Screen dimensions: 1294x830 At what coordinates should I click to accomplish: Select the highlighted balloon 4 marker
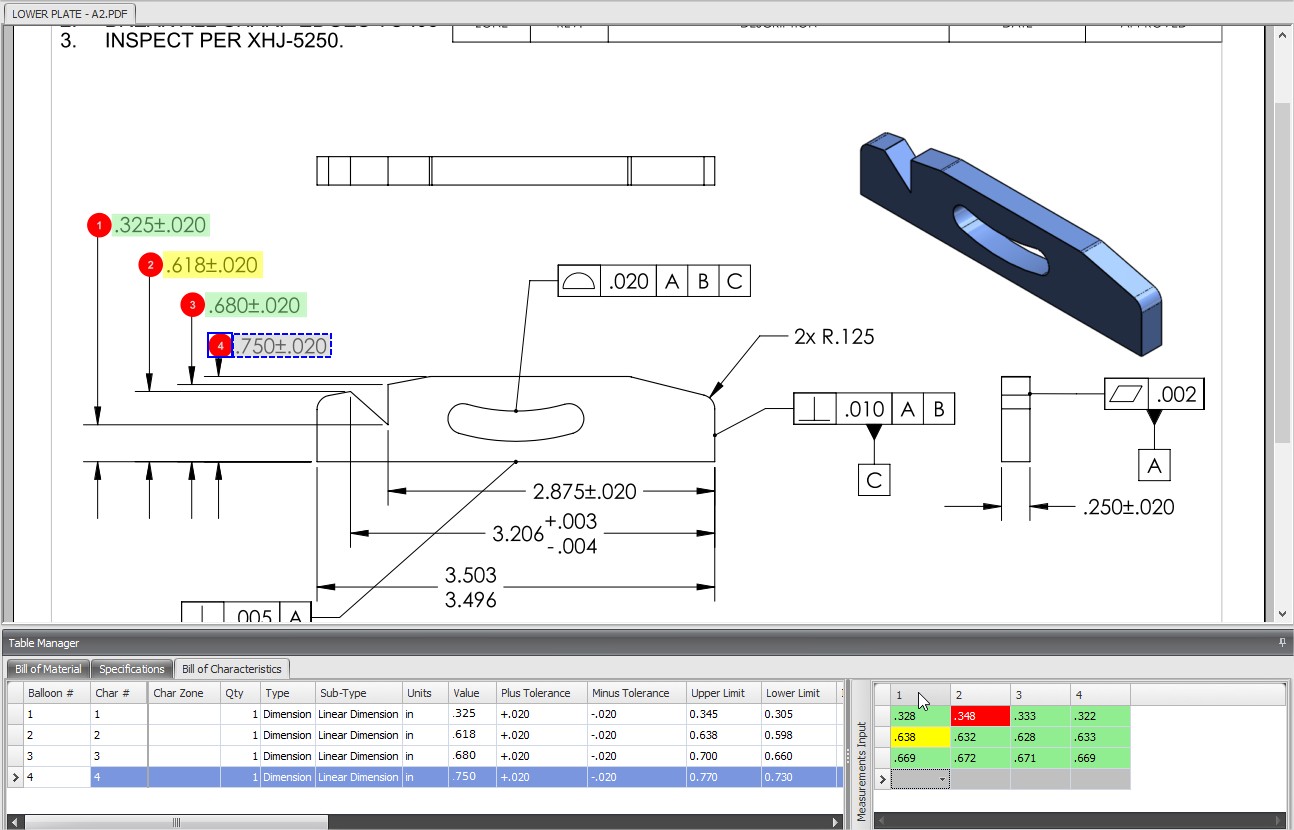tap(220, 346)
